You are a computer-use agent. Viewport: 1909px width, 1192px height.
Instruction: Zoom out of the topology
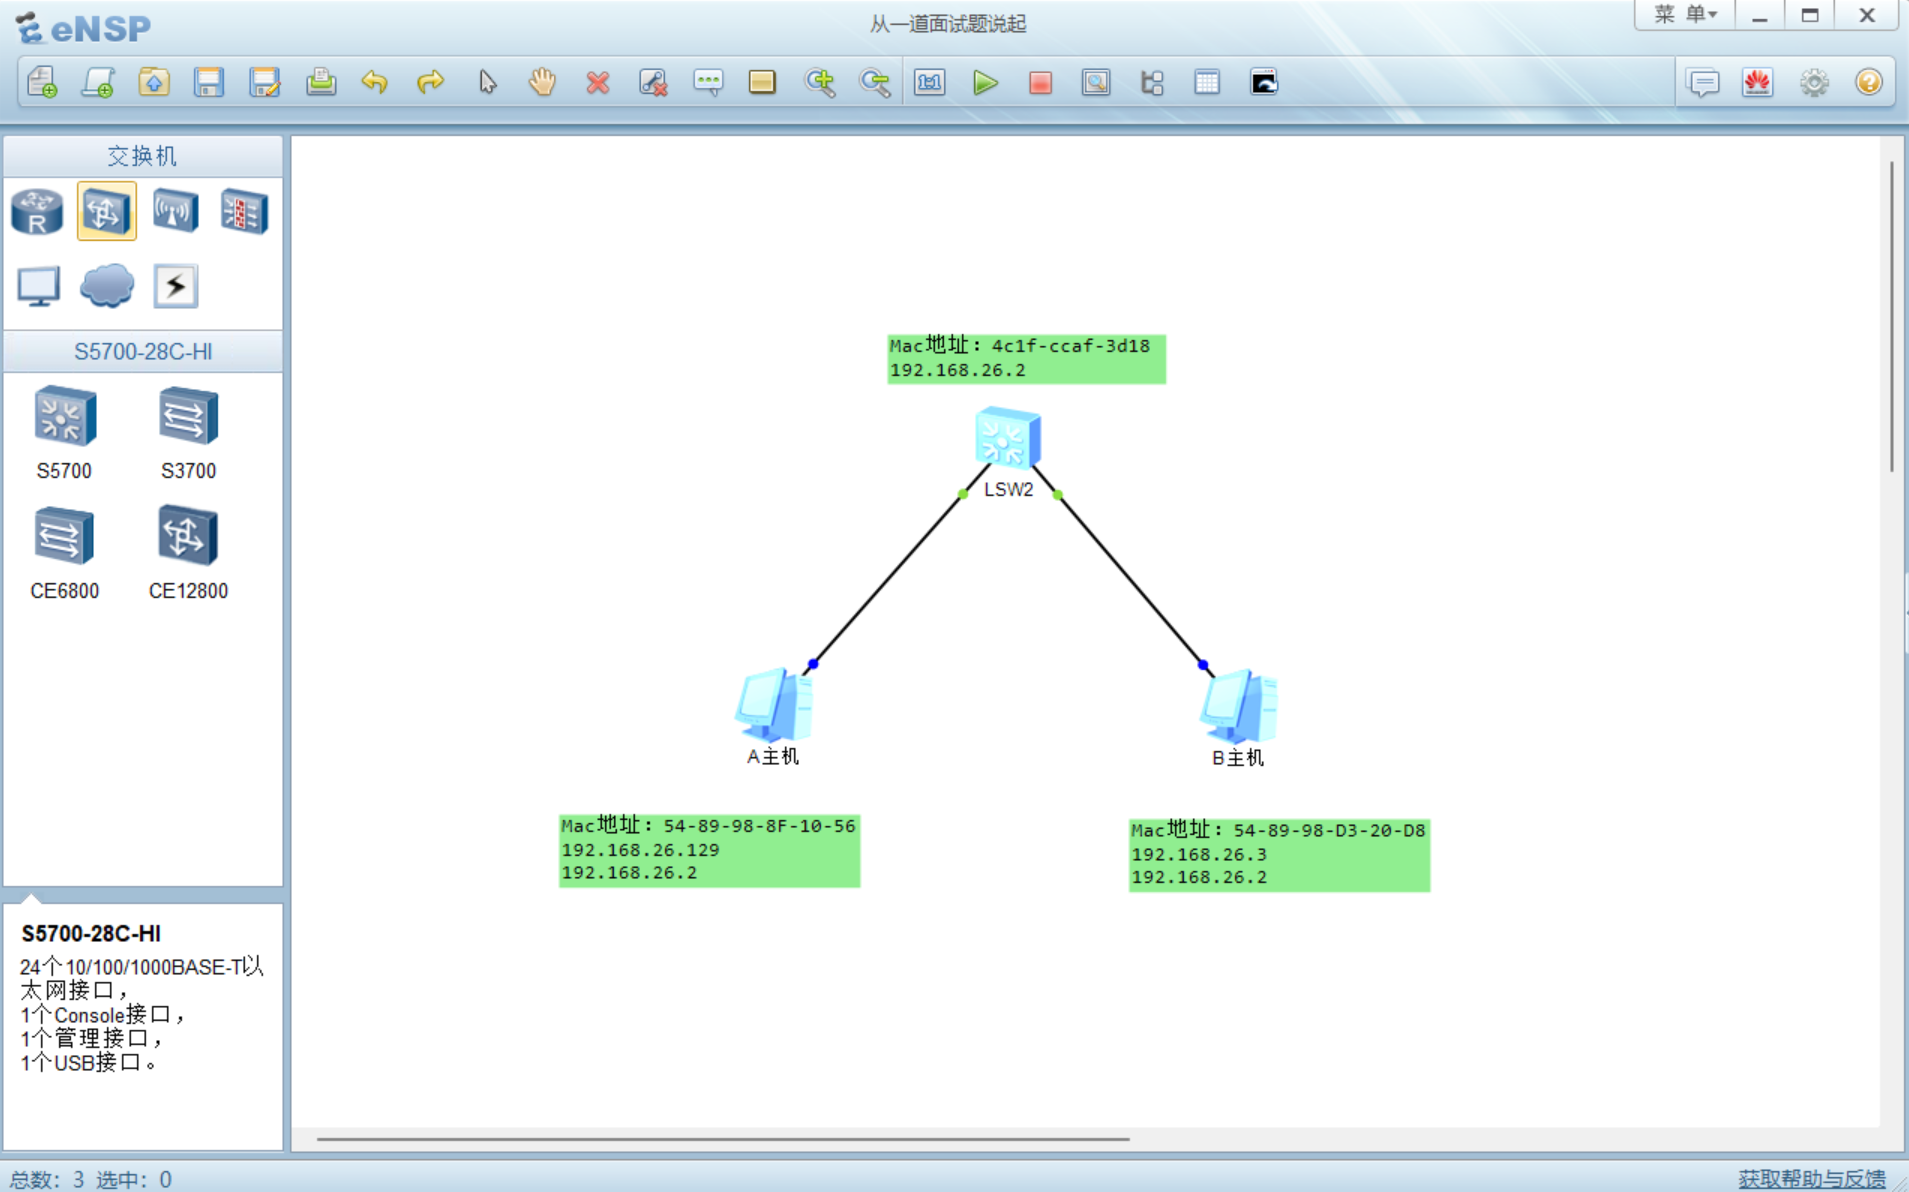click(x=875, y=82)
